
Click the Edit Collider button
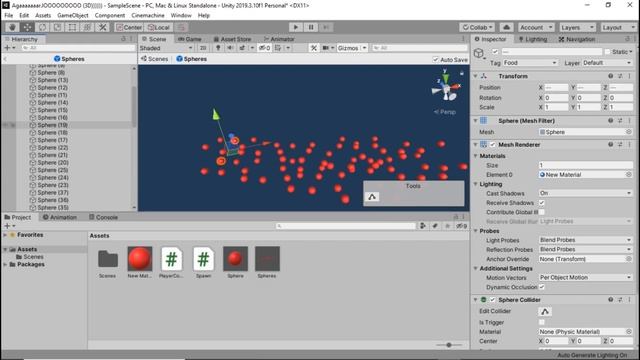pos(545,311)
